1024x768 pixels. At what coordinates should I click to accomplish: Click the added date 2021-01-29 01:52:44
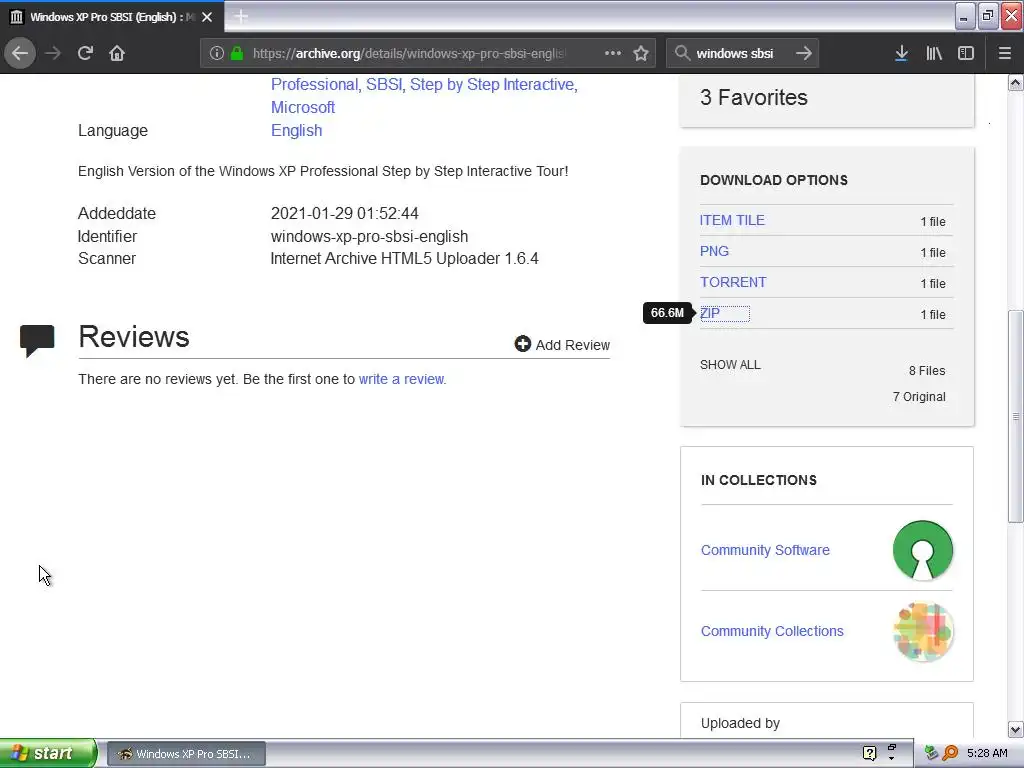pyautogui.click(x=344, y=213)
